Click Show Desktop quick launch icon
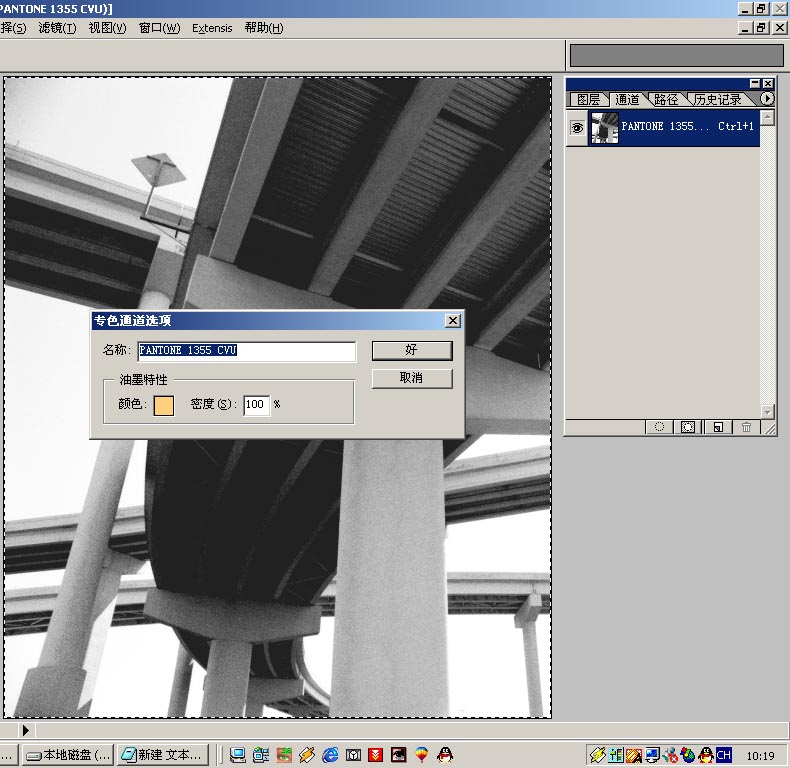 [x=237, y=754]
